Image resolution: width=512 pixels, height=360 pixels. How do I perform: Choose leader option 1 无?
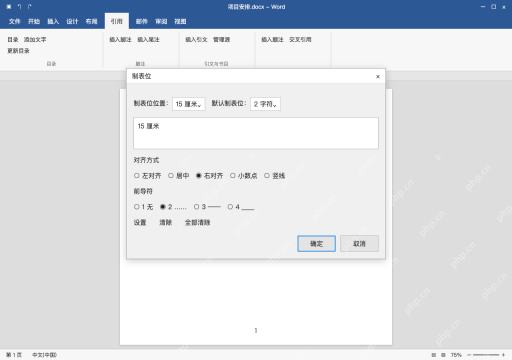tap(137, 207)
